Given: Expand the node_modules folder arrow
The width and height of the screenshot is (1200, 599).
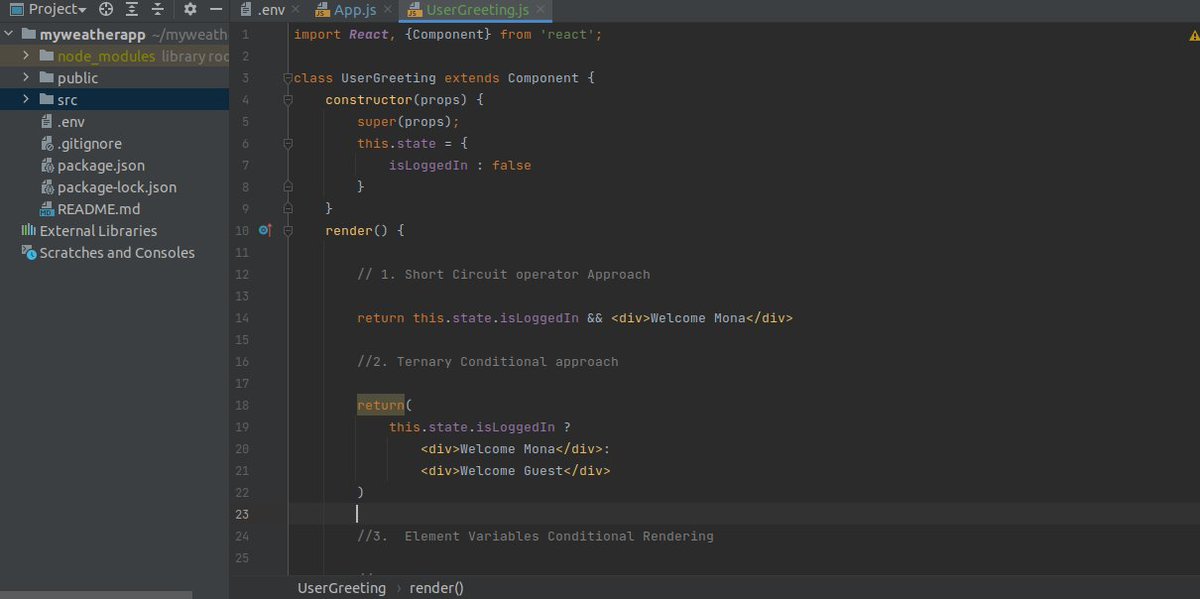Looking at the screenshot, I should click(x=26, y=56).
